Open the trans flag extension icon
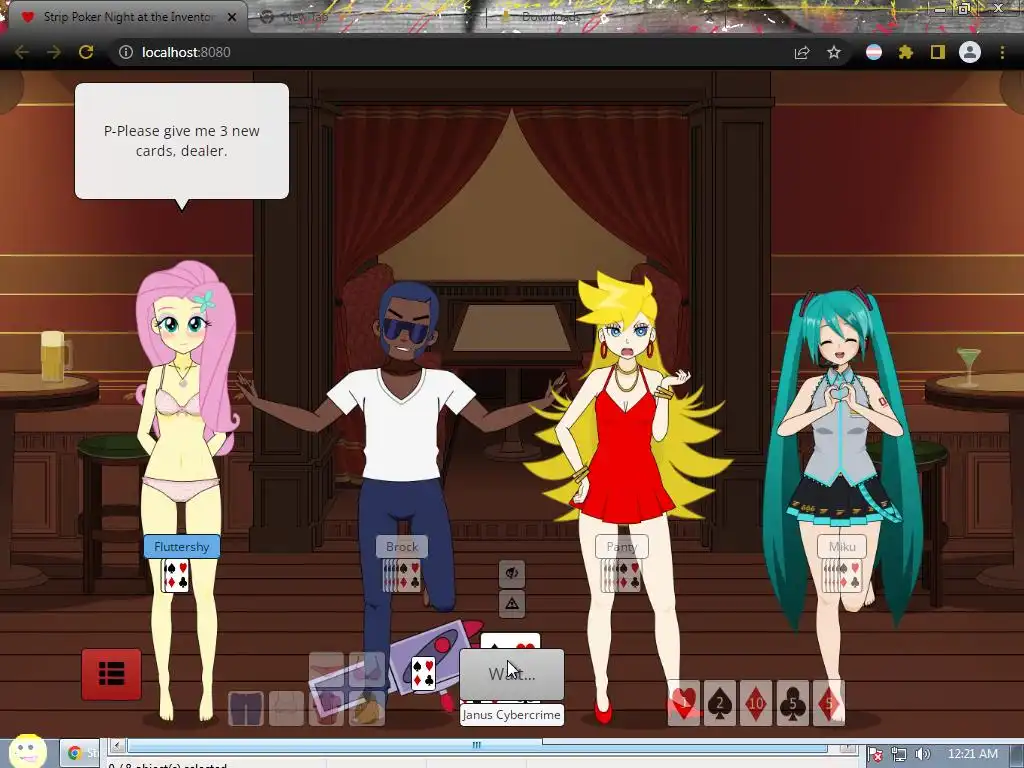The height and width of the screenshot is (768, 1024). (x=874, y=52)
